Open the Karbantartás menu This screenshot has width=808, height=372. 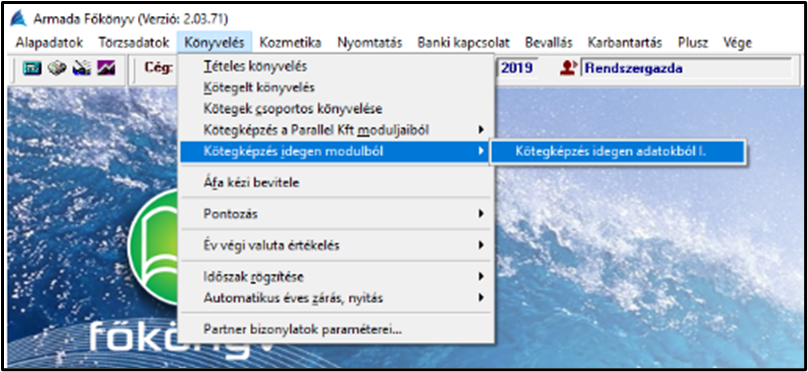point(625,43)
